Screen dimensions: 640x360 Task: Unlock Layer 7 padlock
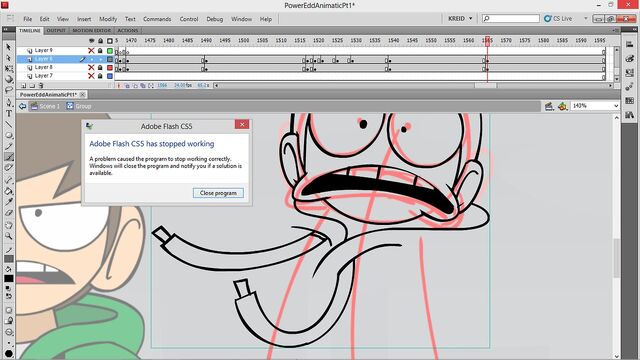click(100, 76)
